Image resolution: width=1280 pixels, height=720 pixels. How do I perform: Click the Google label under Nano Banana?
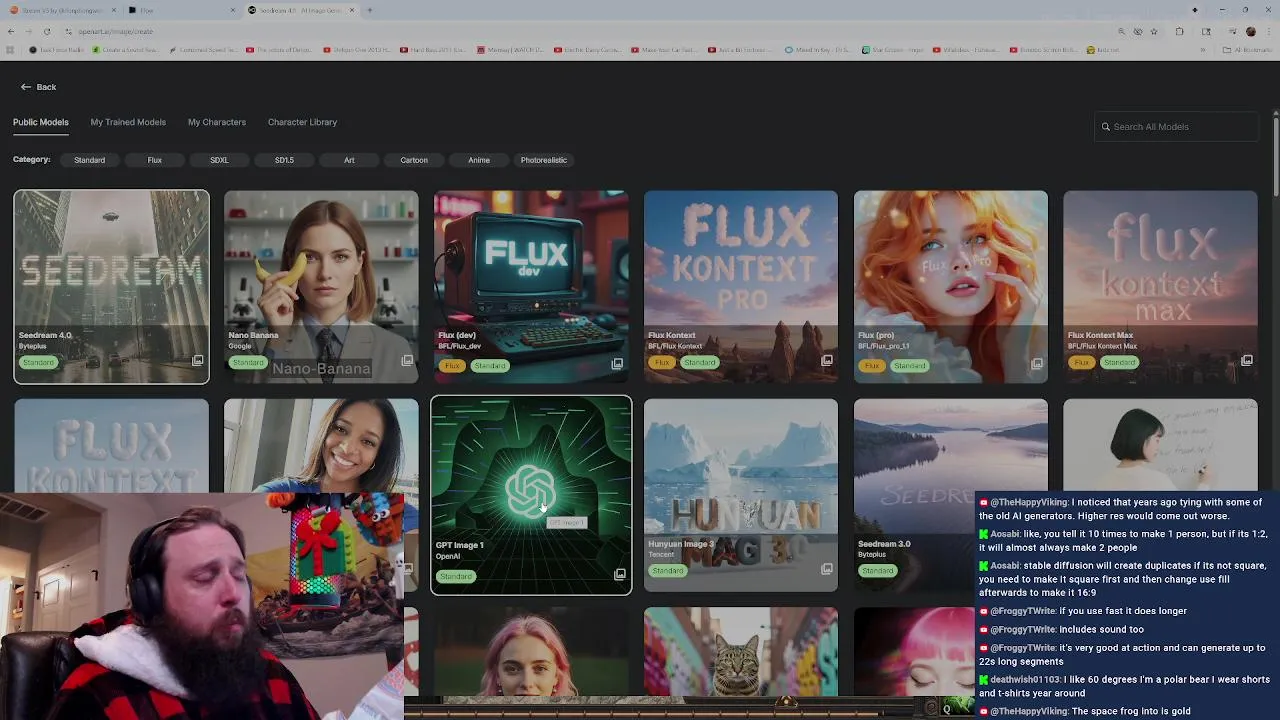240,346
